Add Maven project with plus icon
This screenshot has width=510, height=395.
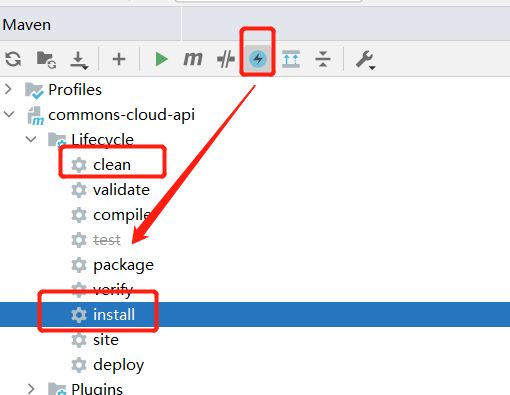click(x=119, y=60)
